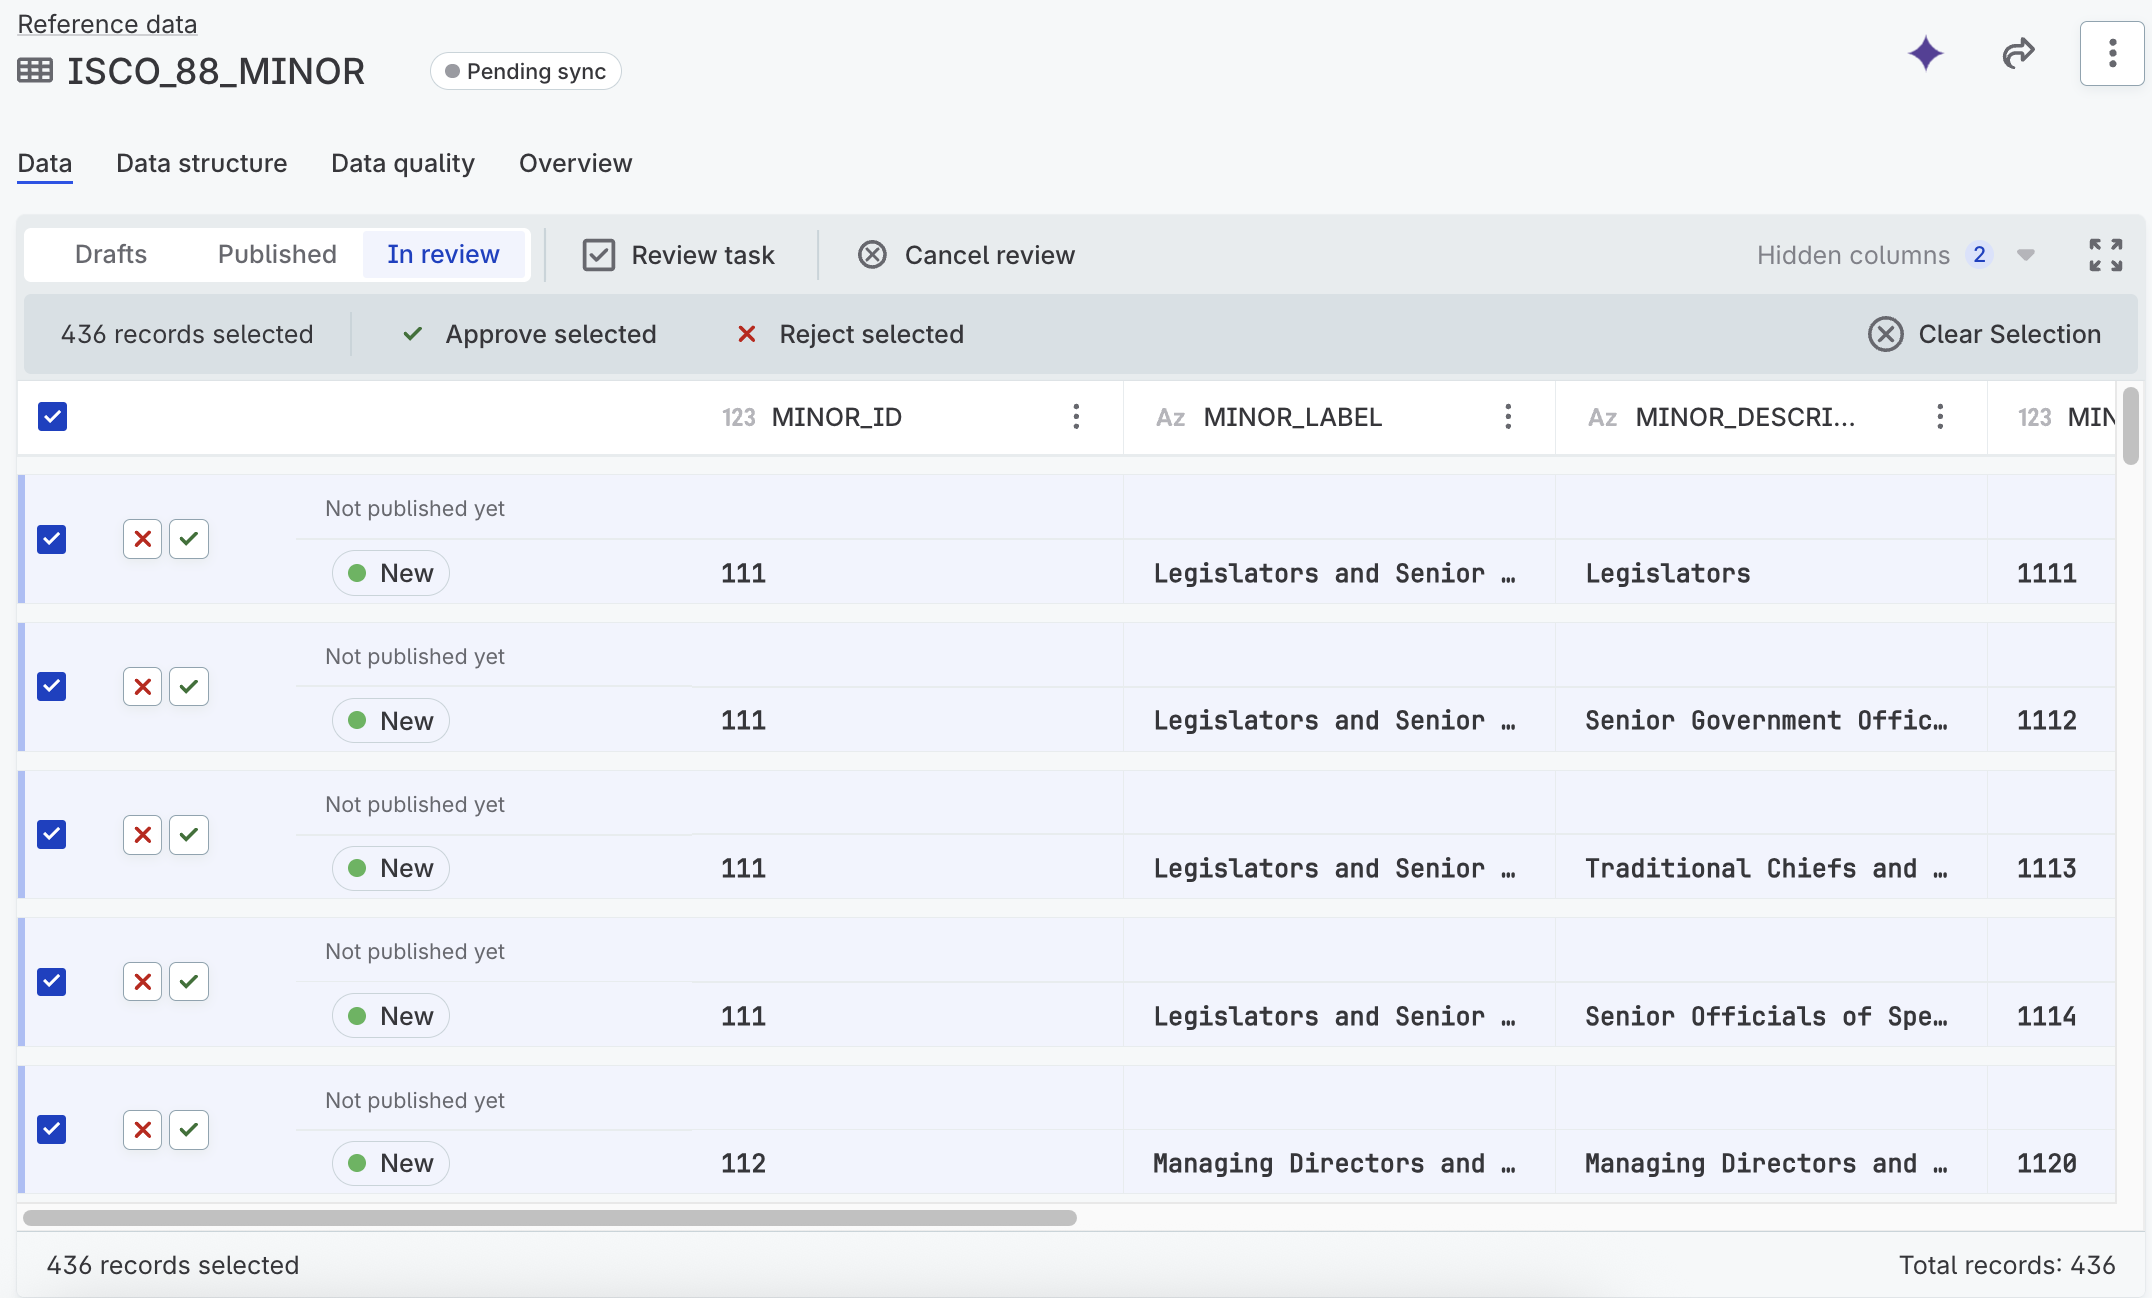This screenshot has height=1298, width=2152.
Task: Deselect the checkbox for record 1112
Action: 51,686
